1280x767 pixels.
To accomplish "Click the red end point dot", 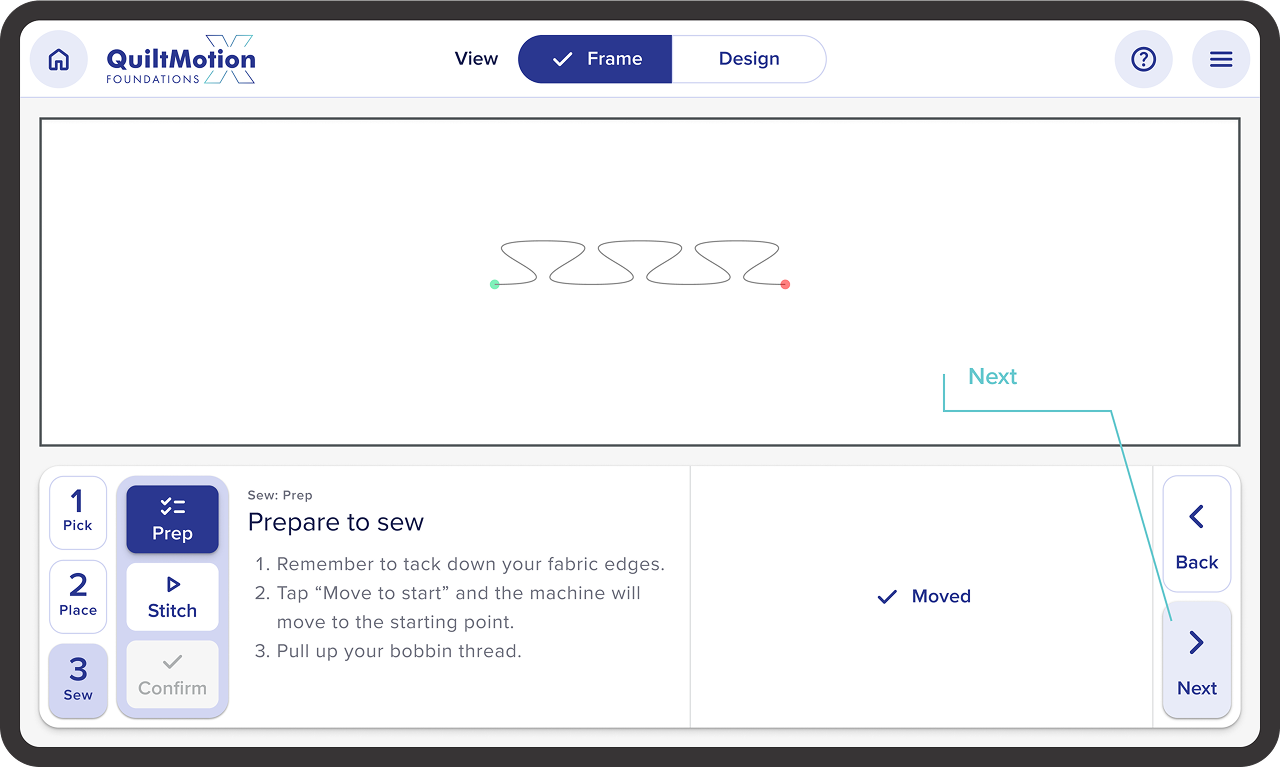I will click(785, 285).
